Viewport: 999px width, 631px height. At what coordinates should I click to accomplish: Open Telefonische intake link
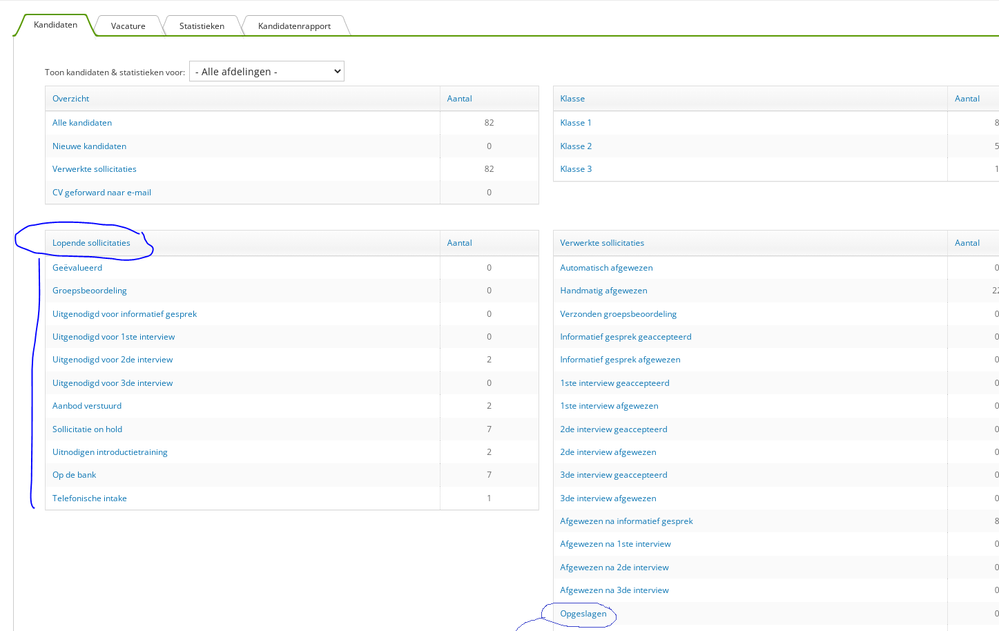pyautogui.click(x=89, y=498)
